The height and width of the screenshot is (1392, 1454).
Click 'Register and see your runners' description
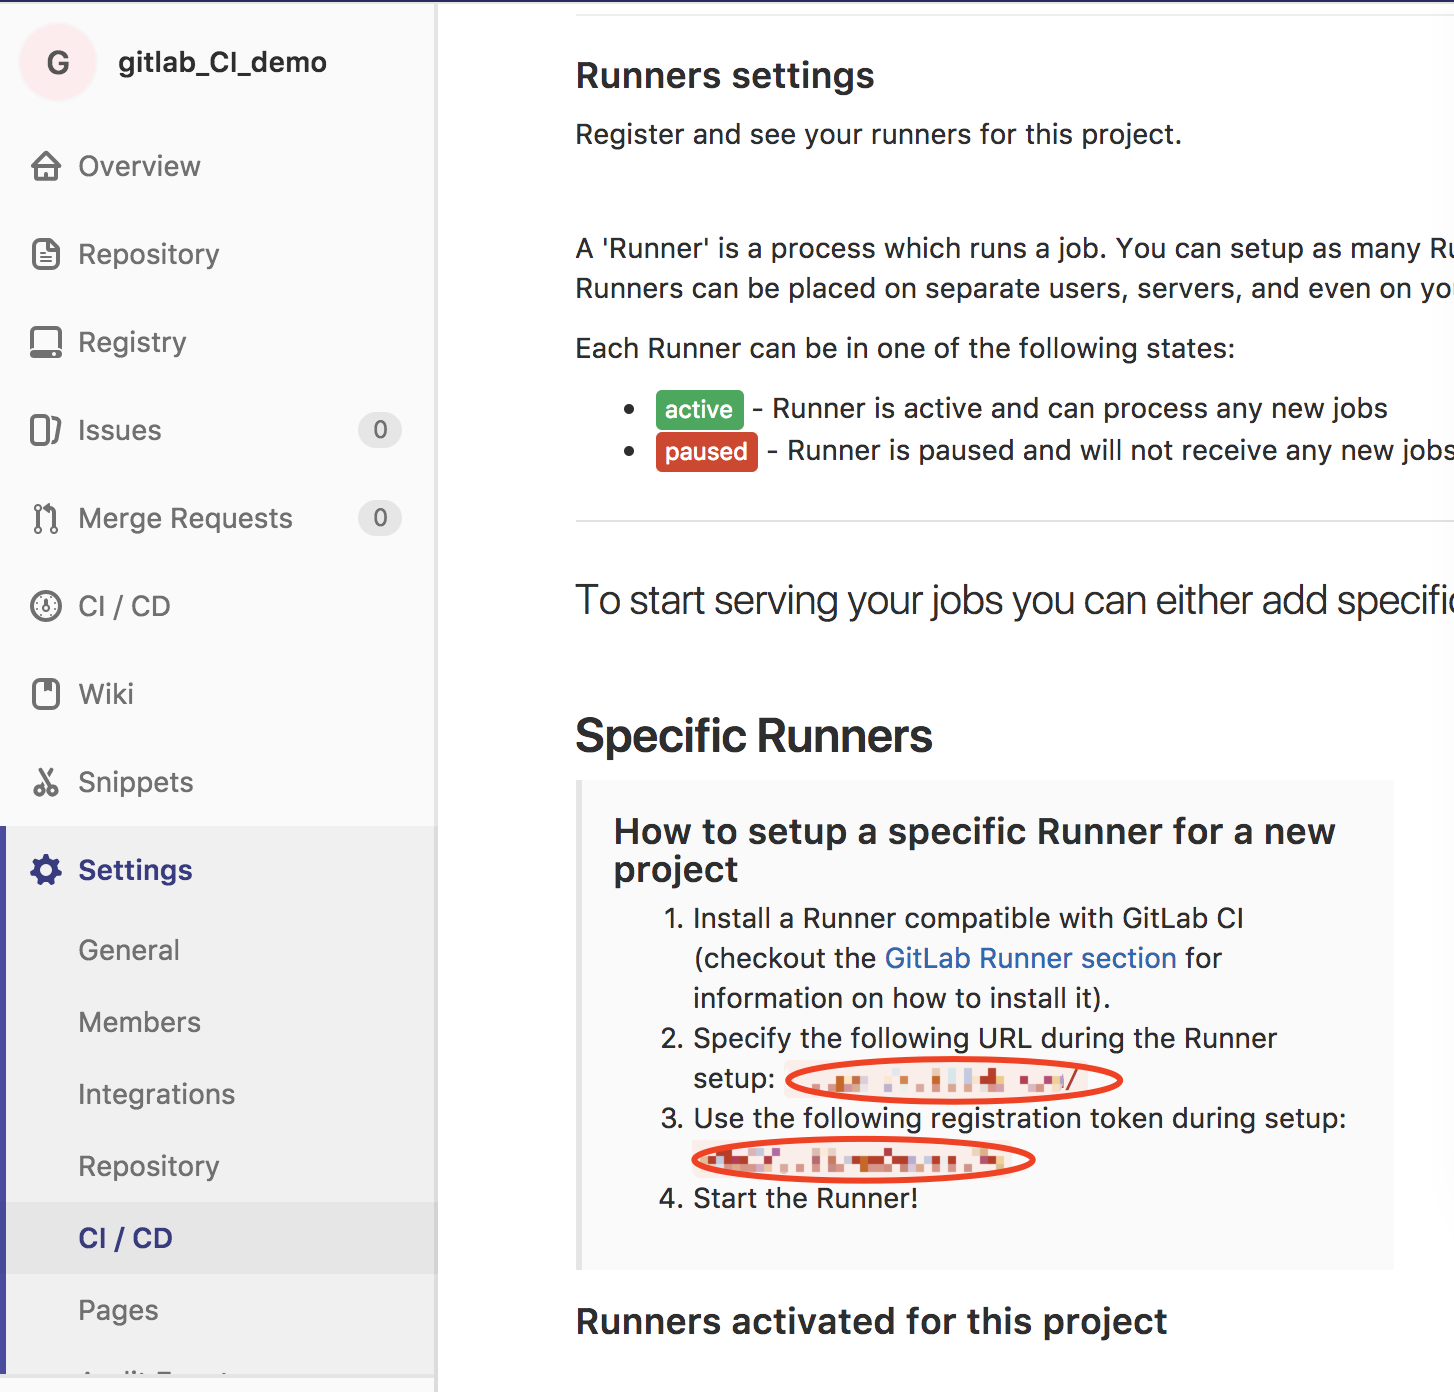pyautogui.click(x=879, y=135)
